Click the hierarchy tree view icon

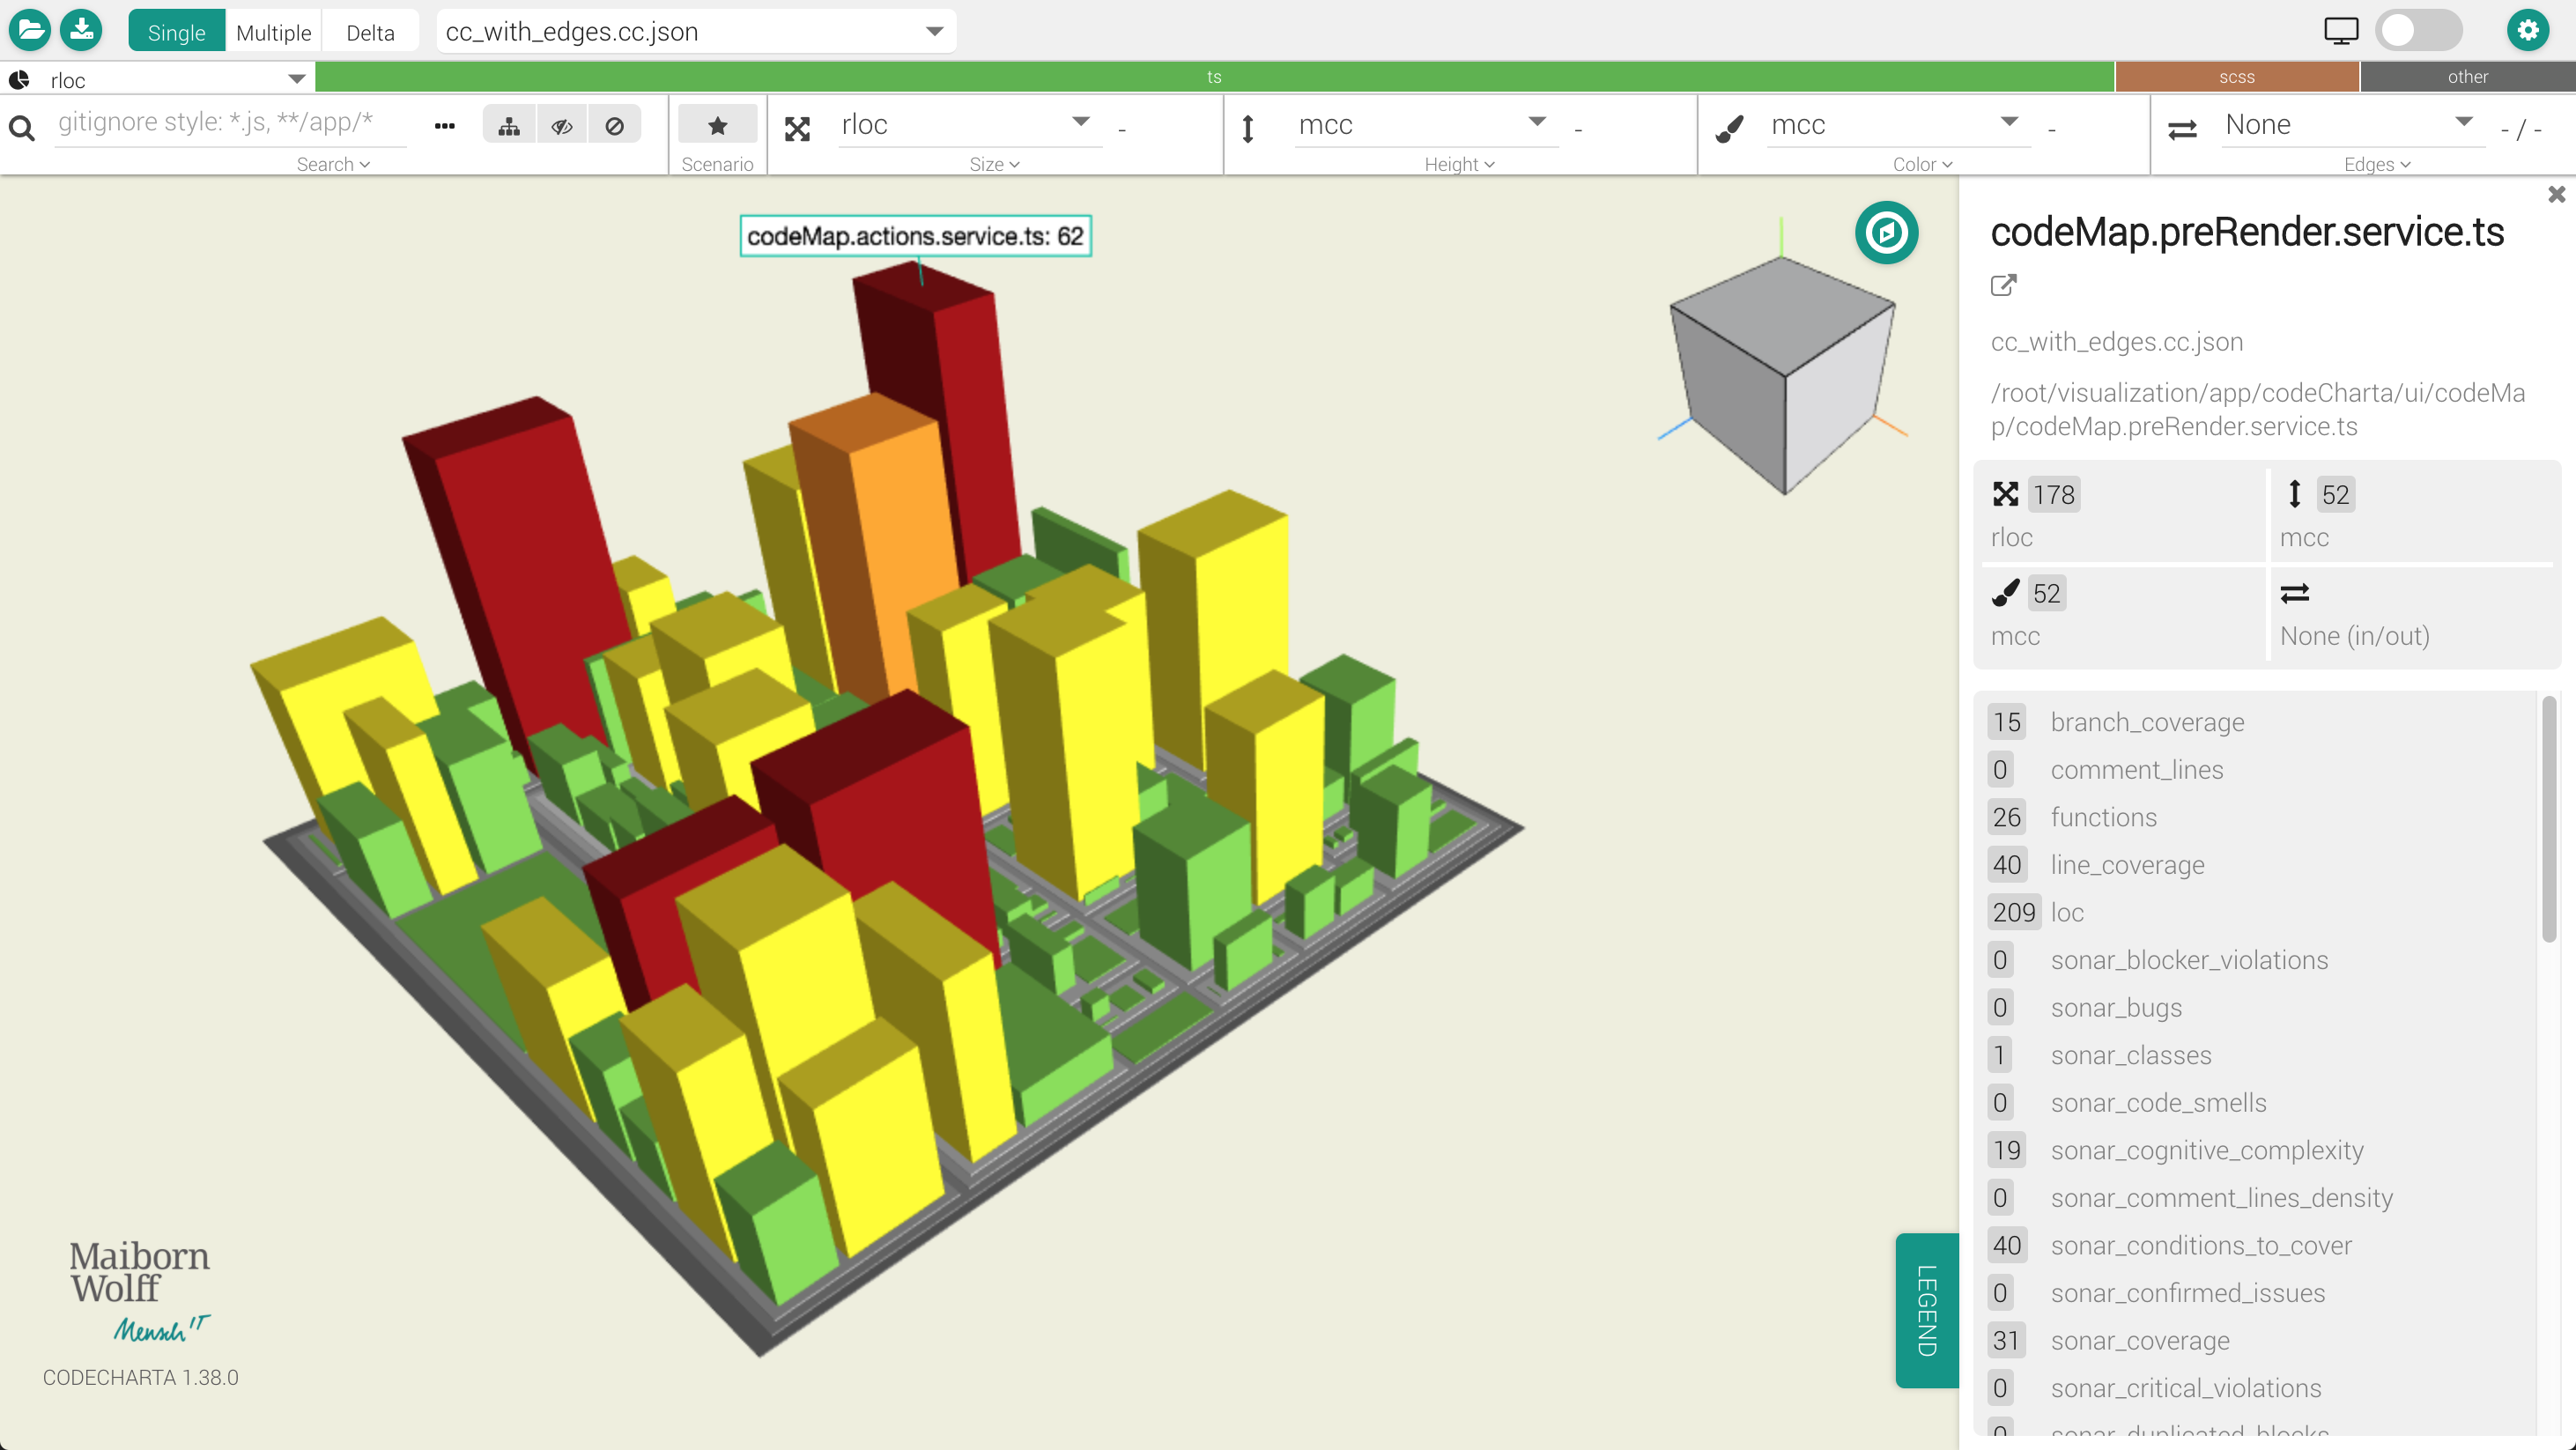509,126
